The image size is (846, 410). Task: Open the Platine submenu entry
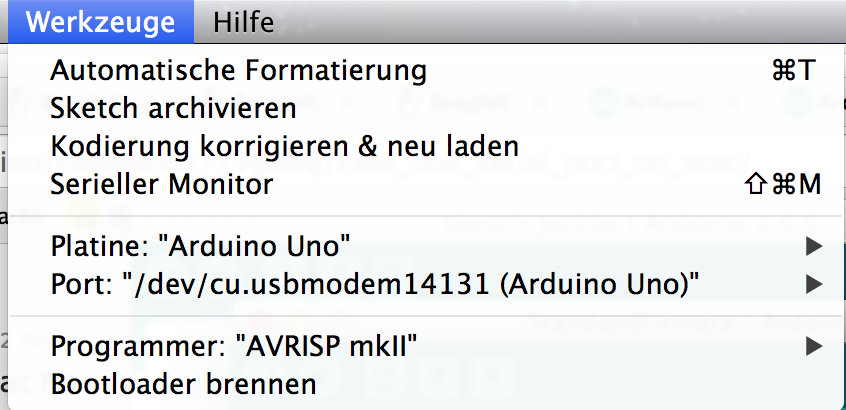click(200, 246)
